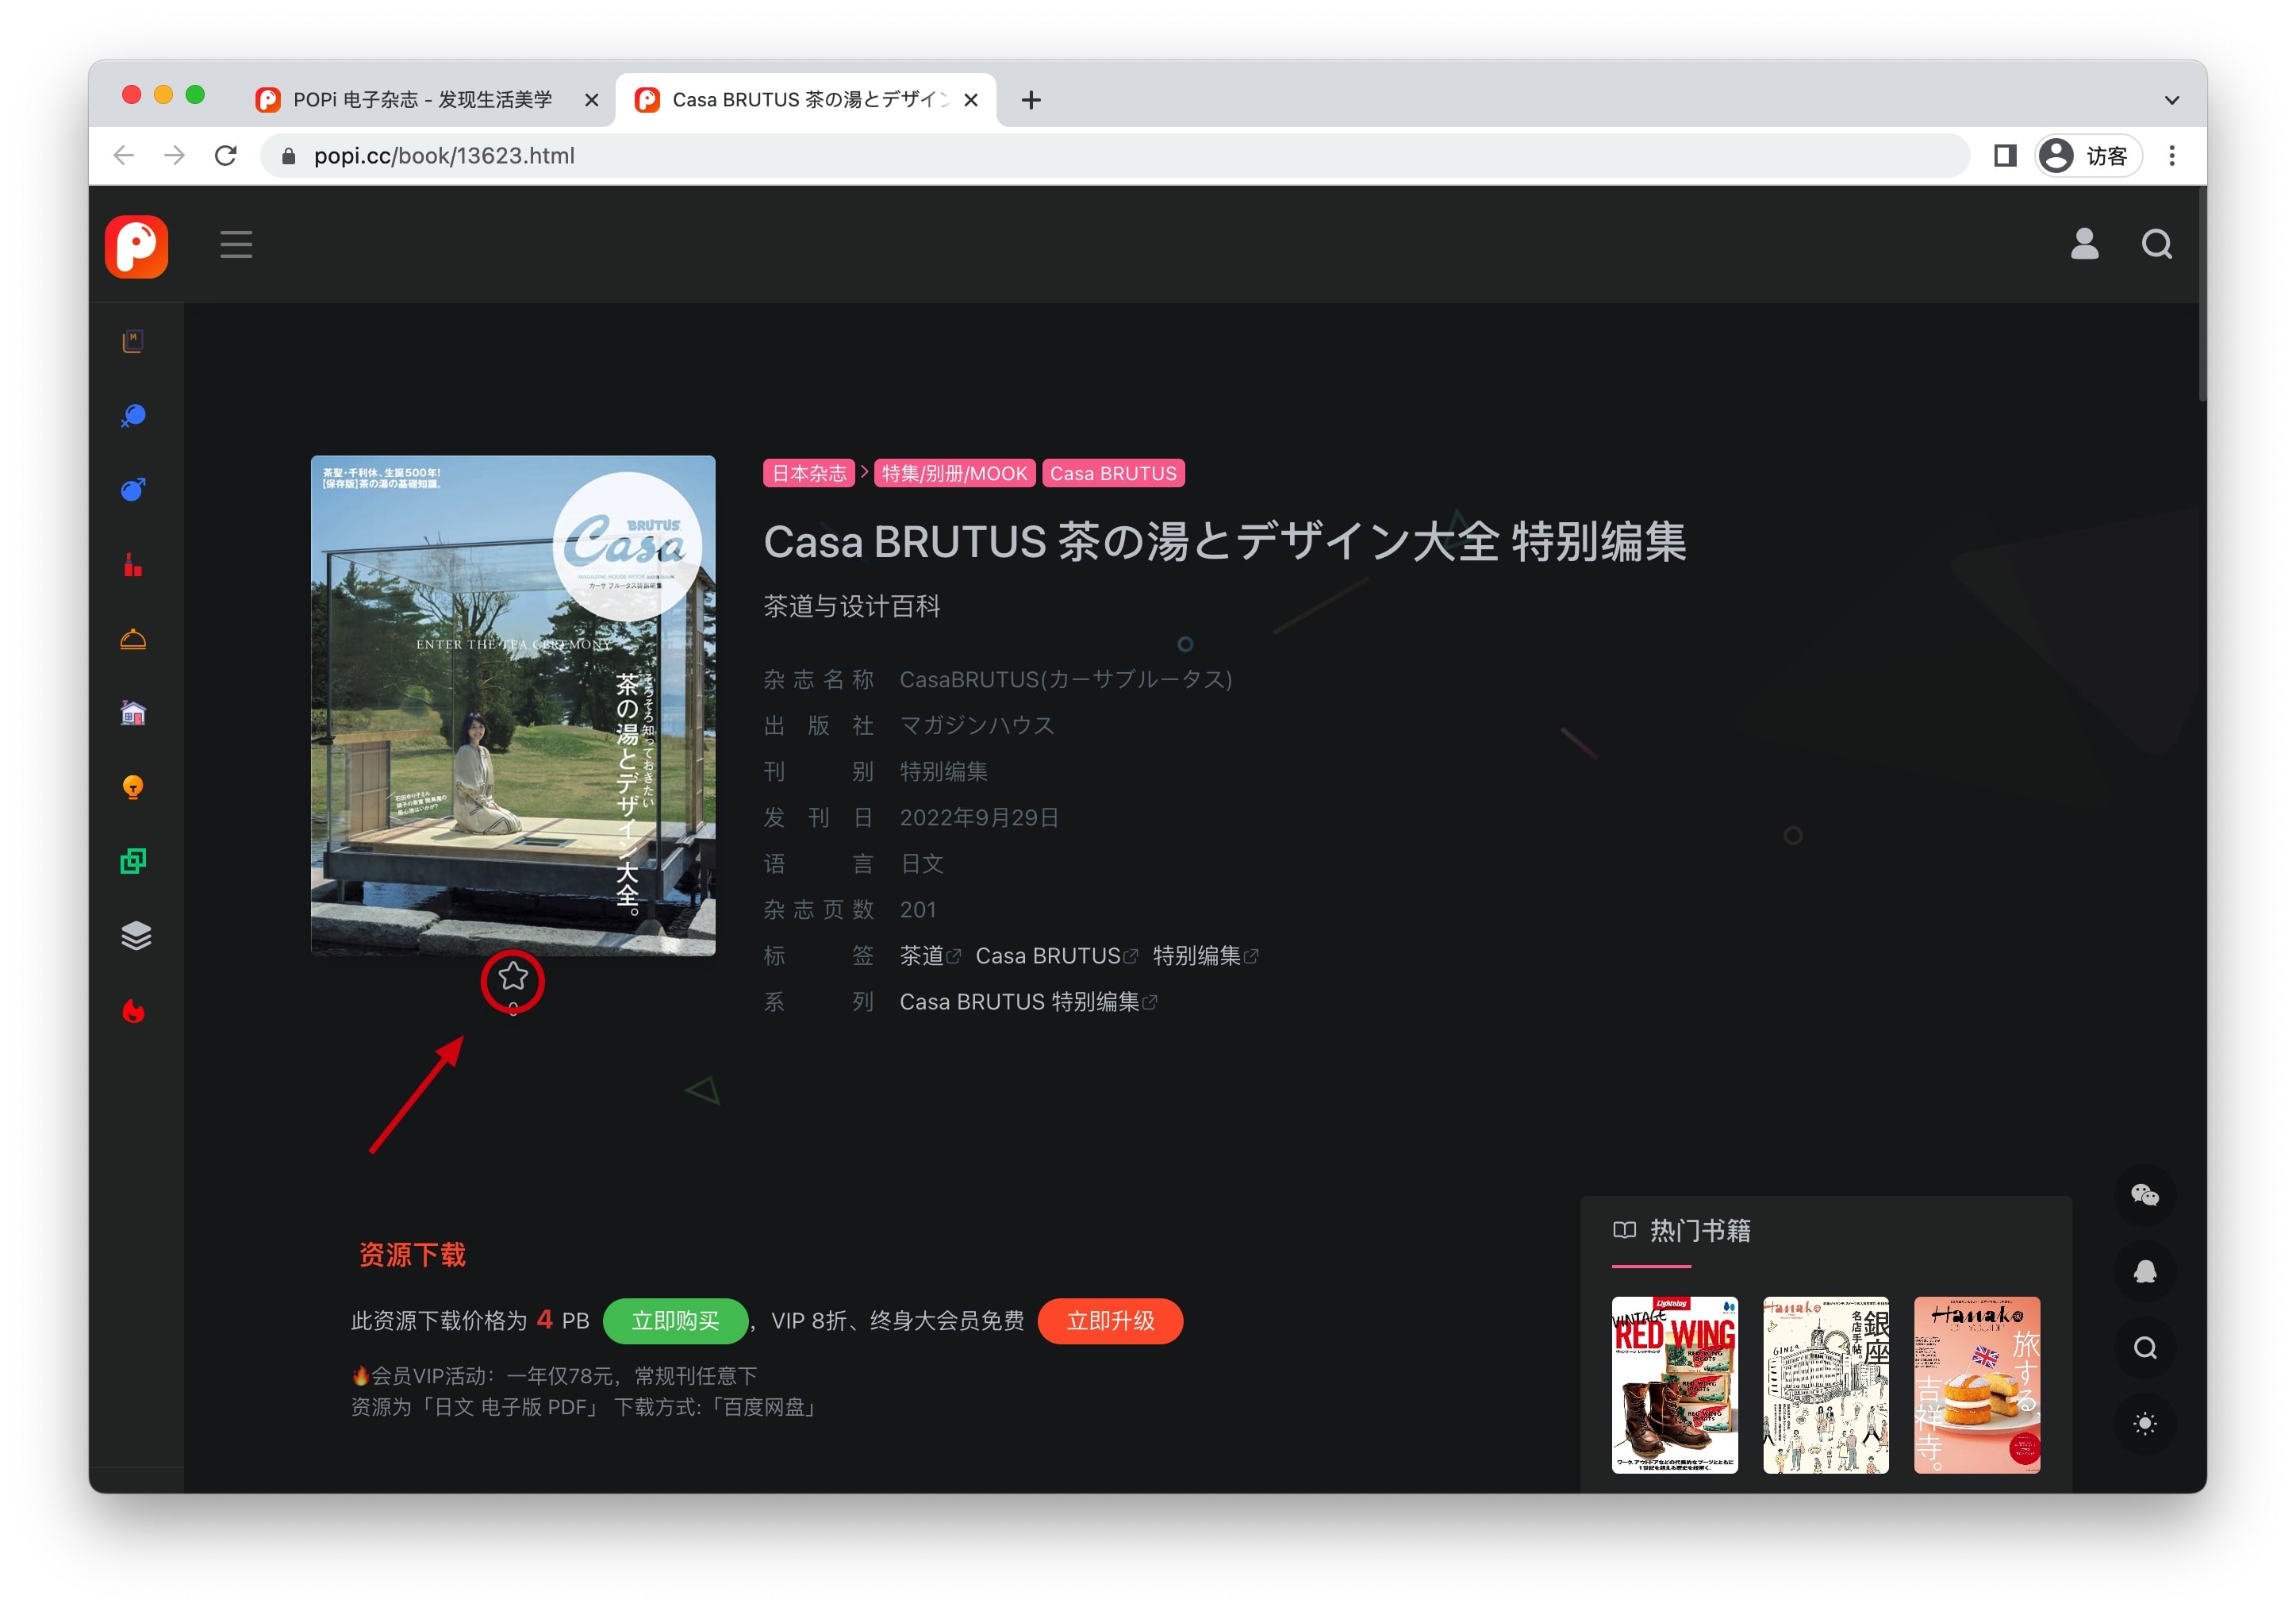The image size is (2296, 1611).
Task: Open the women's category female symbol icon
Action: (x=133, y=416)
